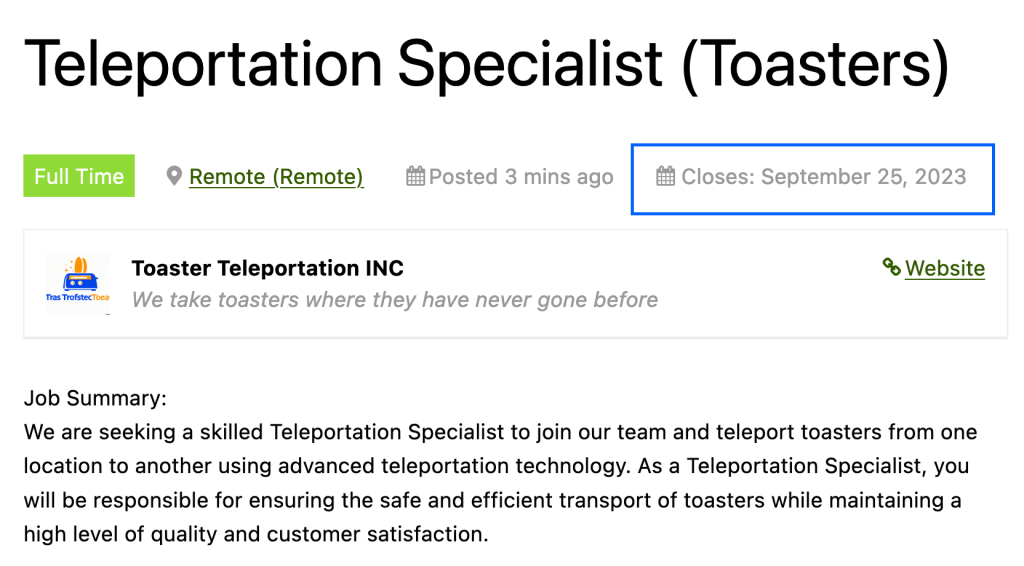Click the Job Summary heading
Viewport: 1024px width, 566px height.
[95, 398]
